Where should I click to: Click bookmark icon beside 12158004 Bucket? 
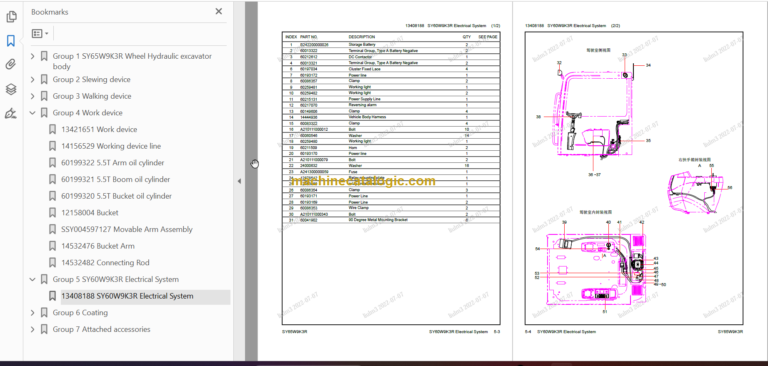tap(52, 213)
